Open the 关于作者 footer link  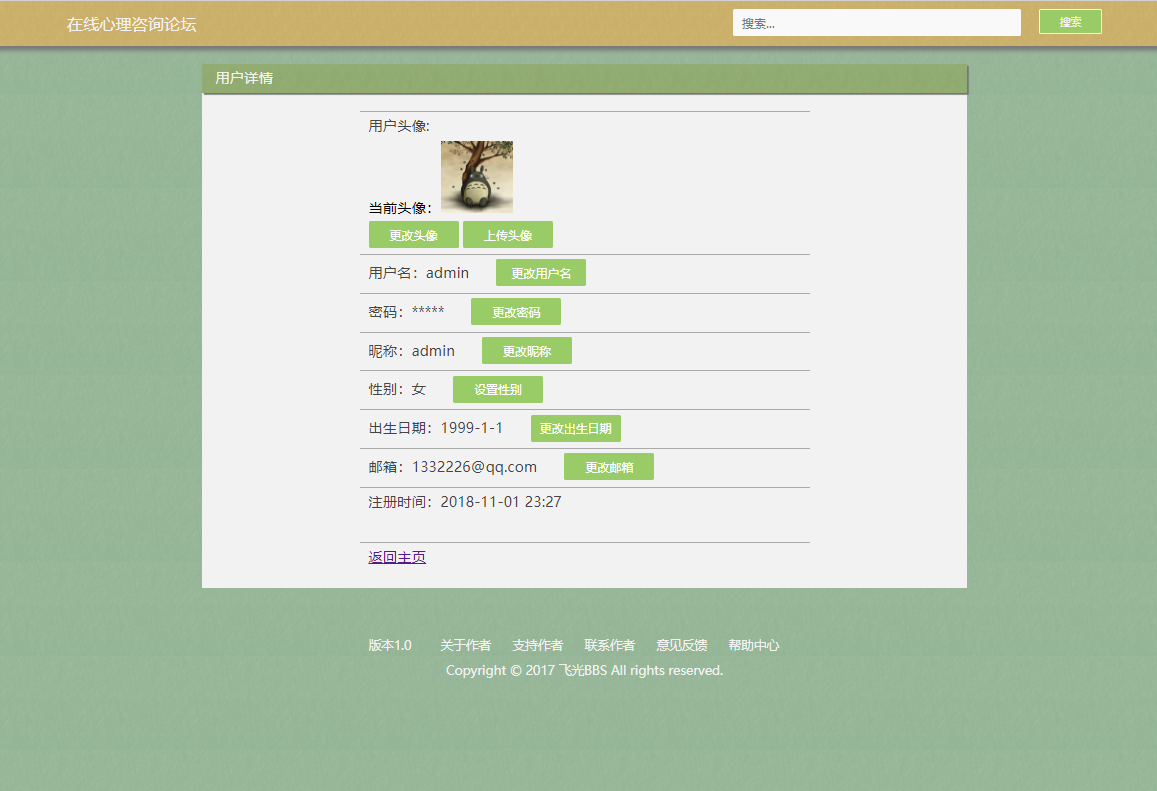[465, 645]
